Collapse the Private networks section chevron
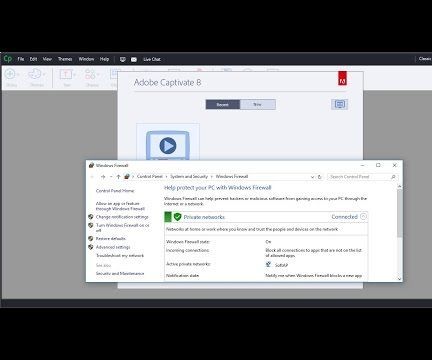This screenshot has width=432, height=360. pos(363,217)
